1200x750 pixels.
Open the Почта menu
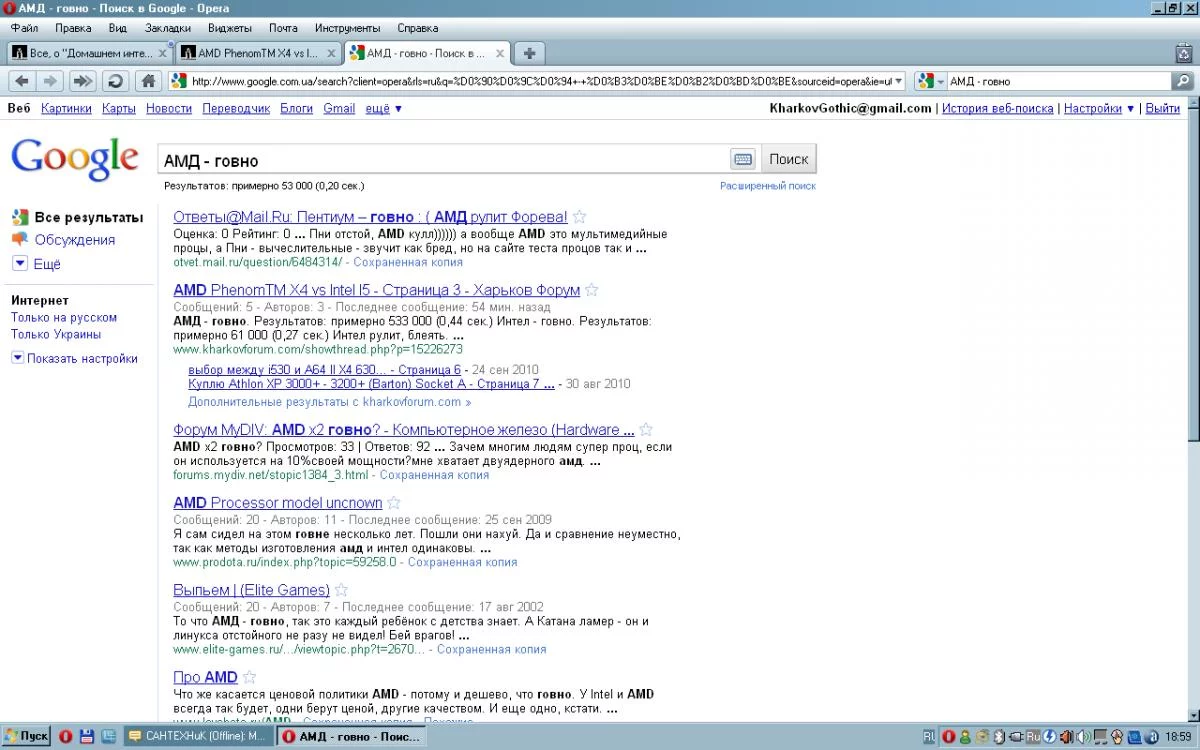pyautogui.click(x=284, y=28)
